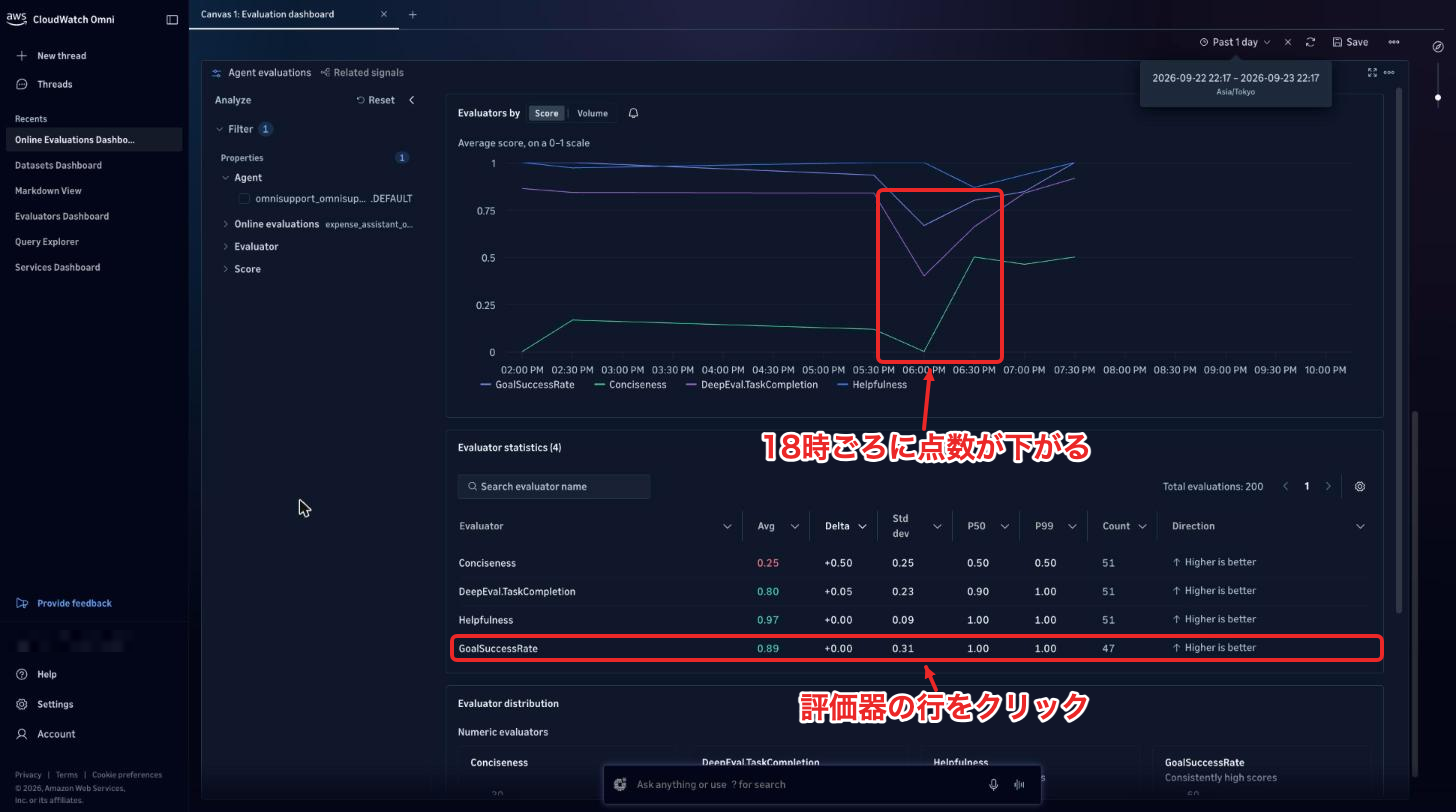Viewport: 1456px width, 812px height.
Task: Select the Canvas 1: Evaluation dashboard tab
Action: (x=267, y=14)
